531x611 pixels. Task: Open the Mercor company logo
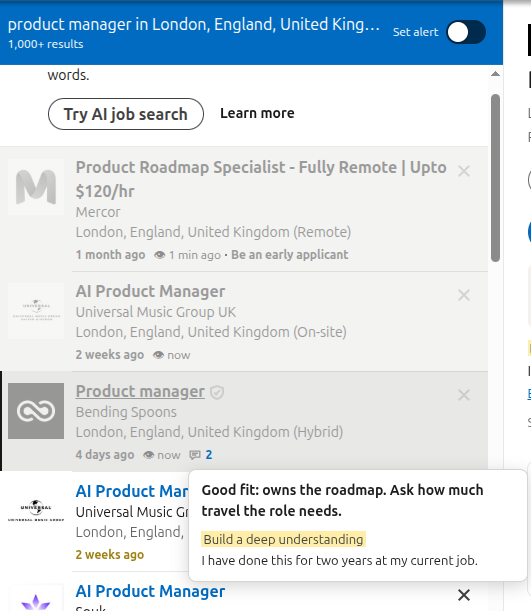coord(36,187)
